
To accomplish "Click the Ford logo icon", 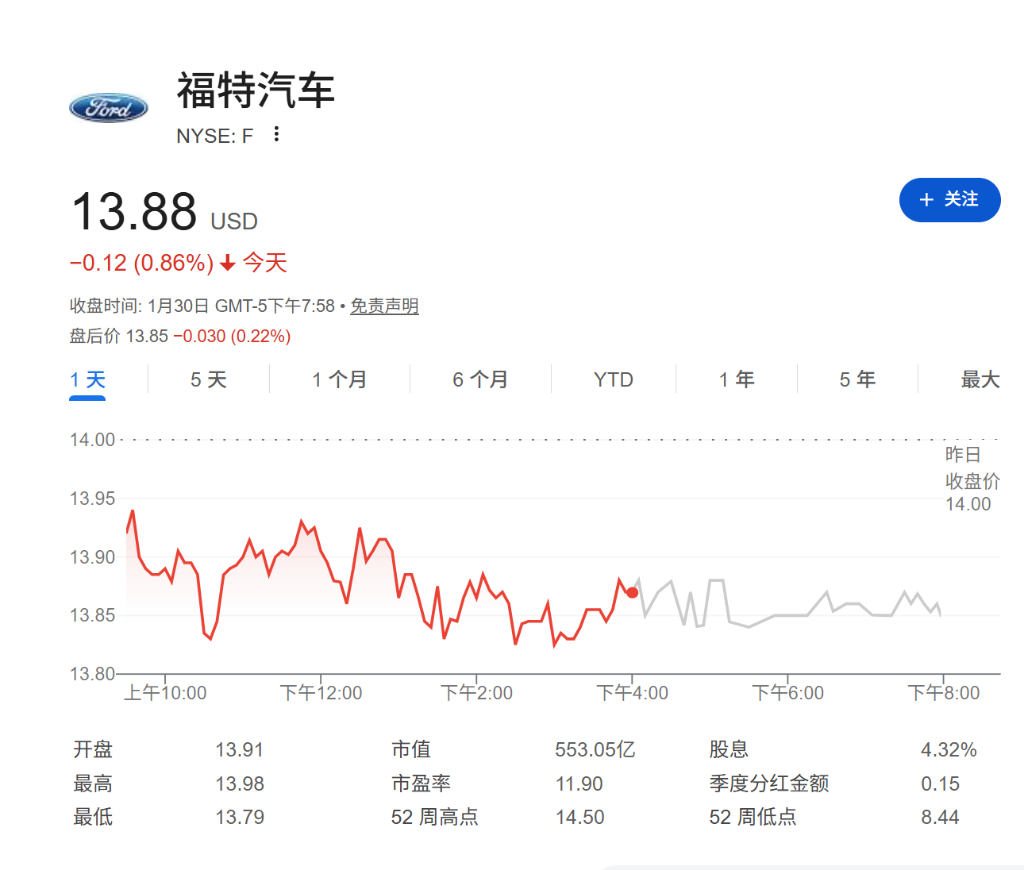I will 108,108.
